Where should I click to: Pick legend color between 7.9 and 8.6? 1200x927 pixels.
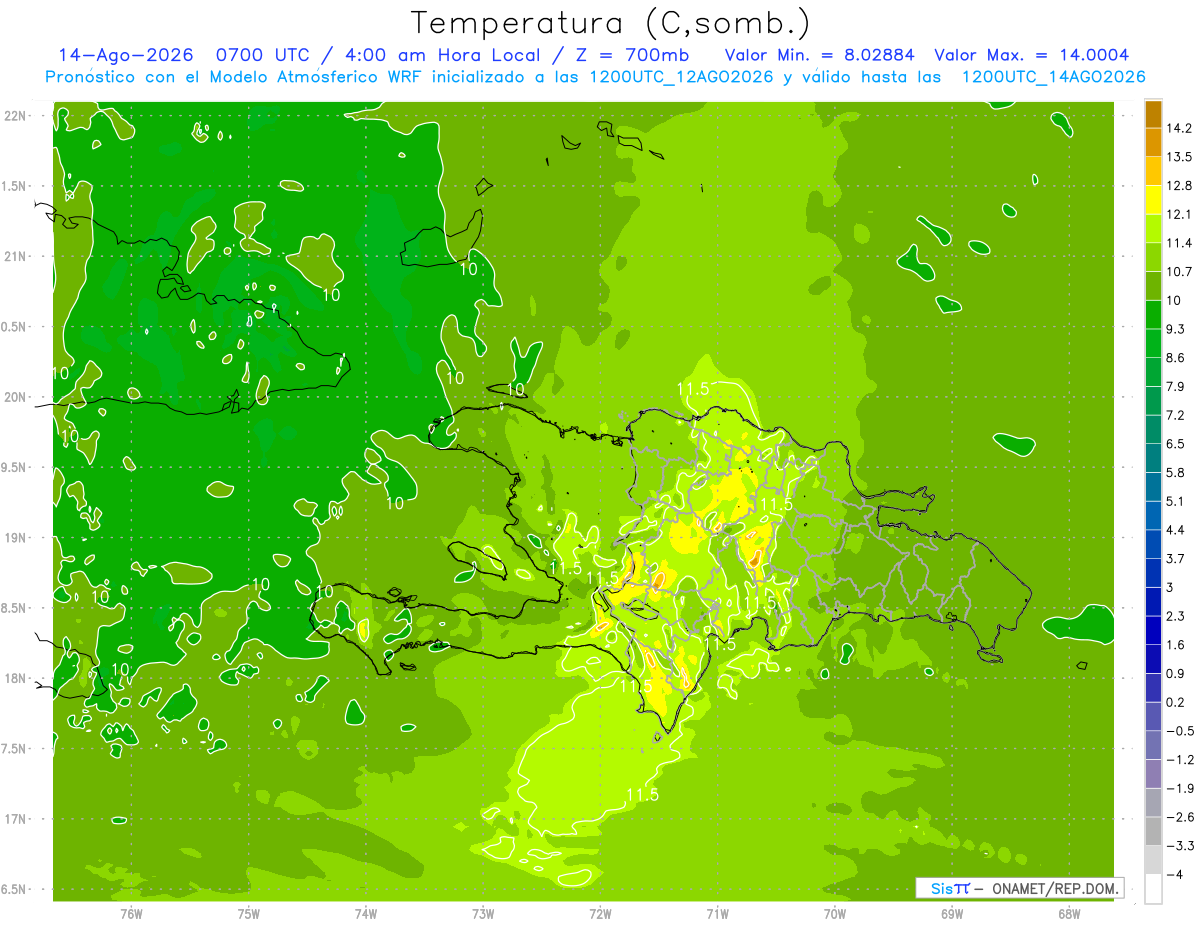[1153, 372]
